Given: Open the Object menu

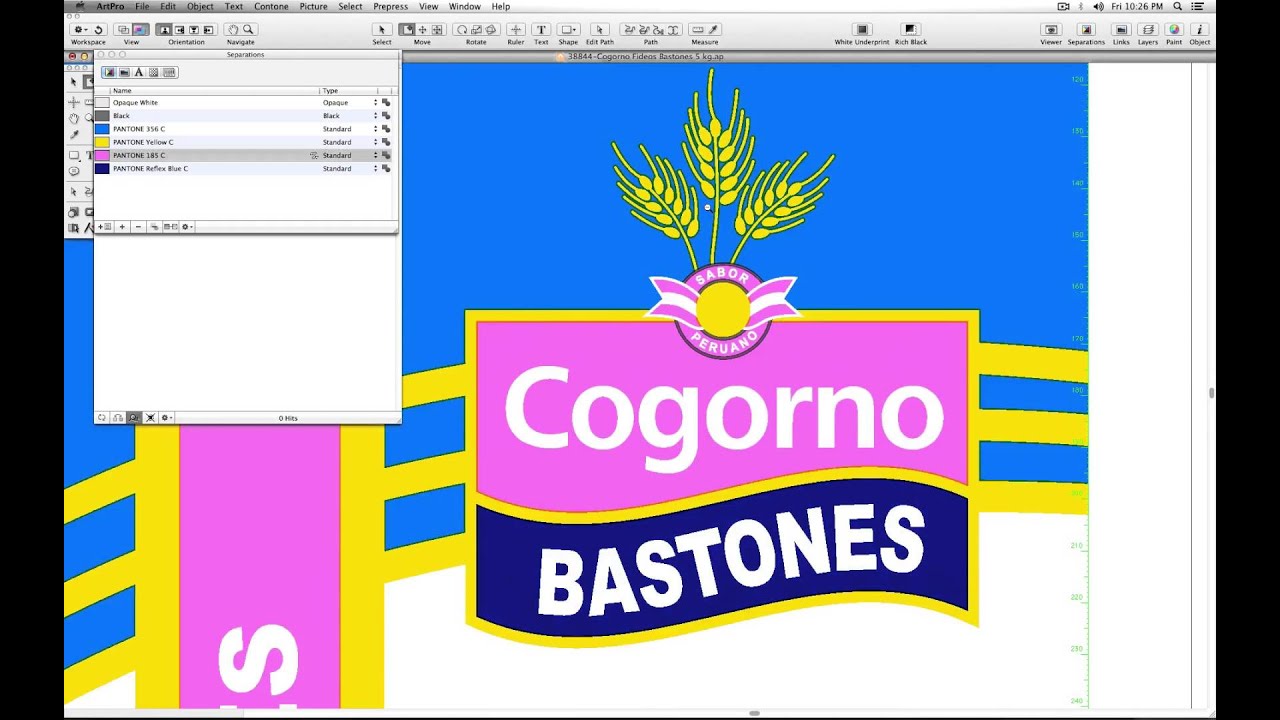Looking at the screenshot, I should [x=200, y=6].
